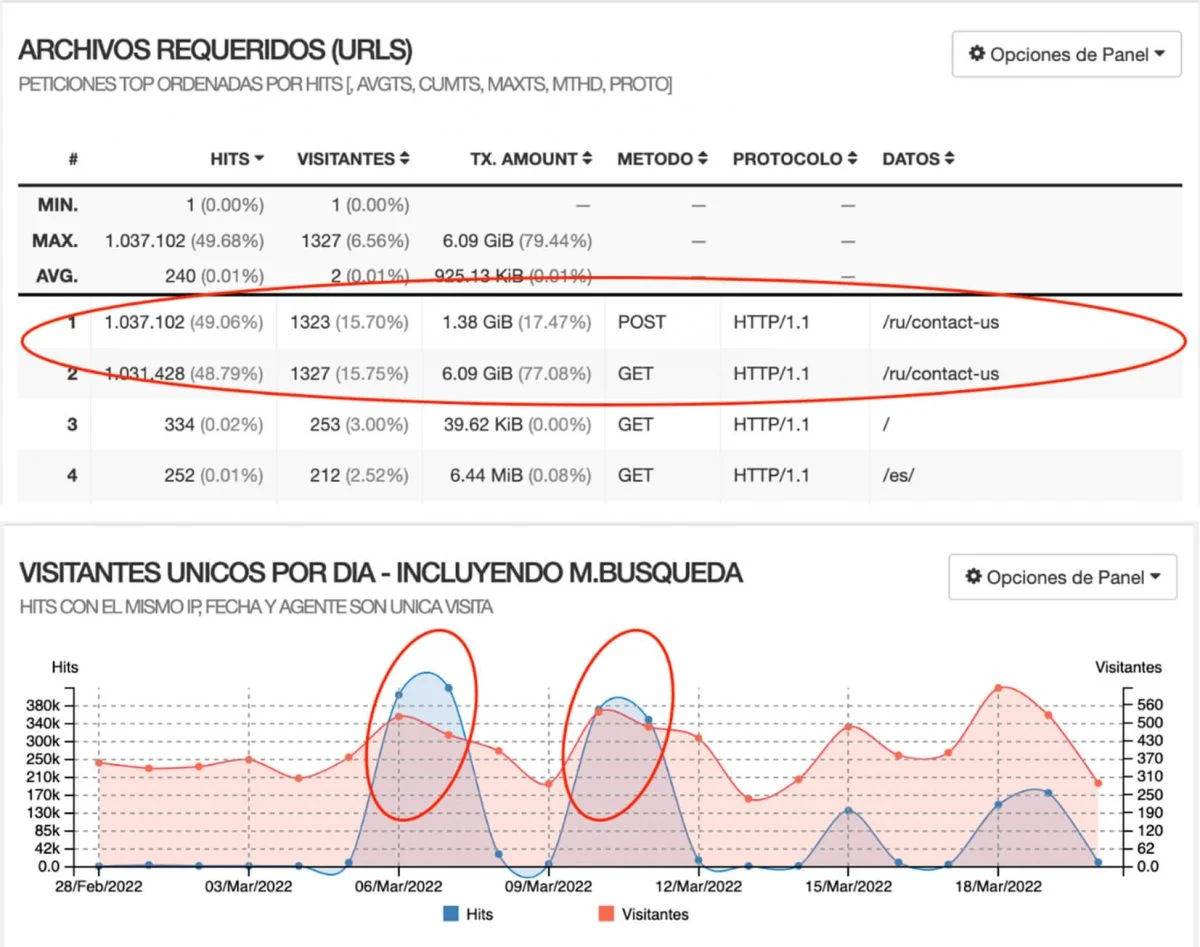This screenshot has height=947, width=1200.
Task: Sort table by VISITANTES column
Action: (x=352, y=159)
